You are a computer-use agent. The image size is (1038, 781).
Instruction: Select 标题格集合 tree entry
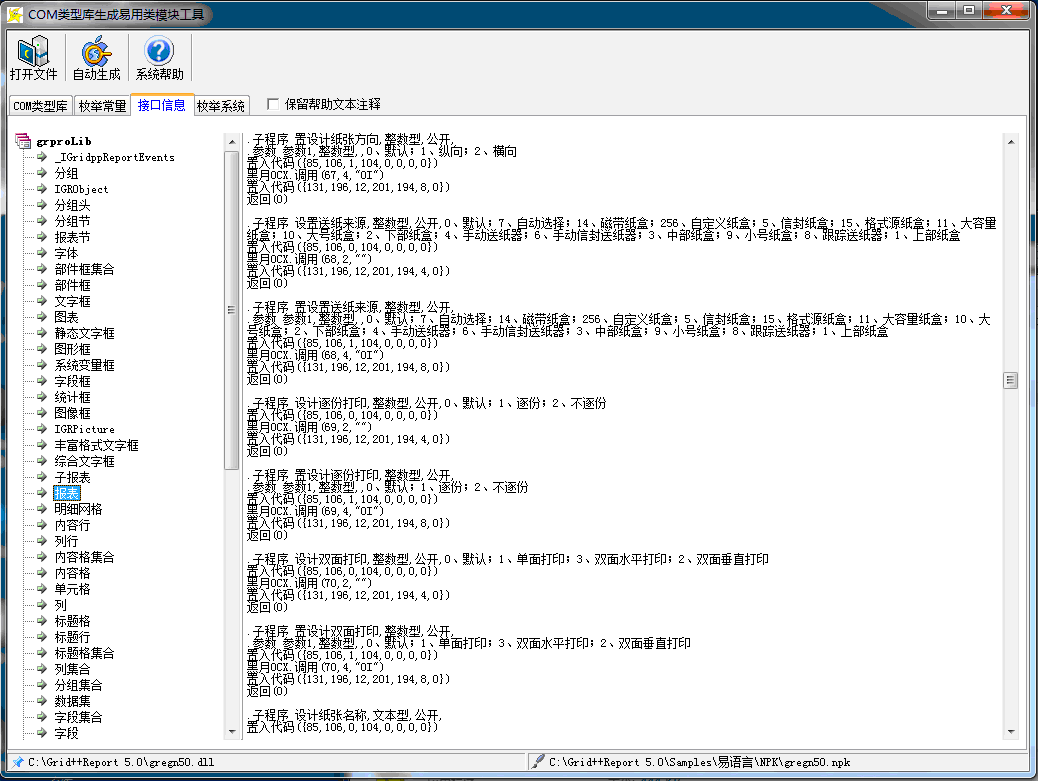click(x=84, y=653)
